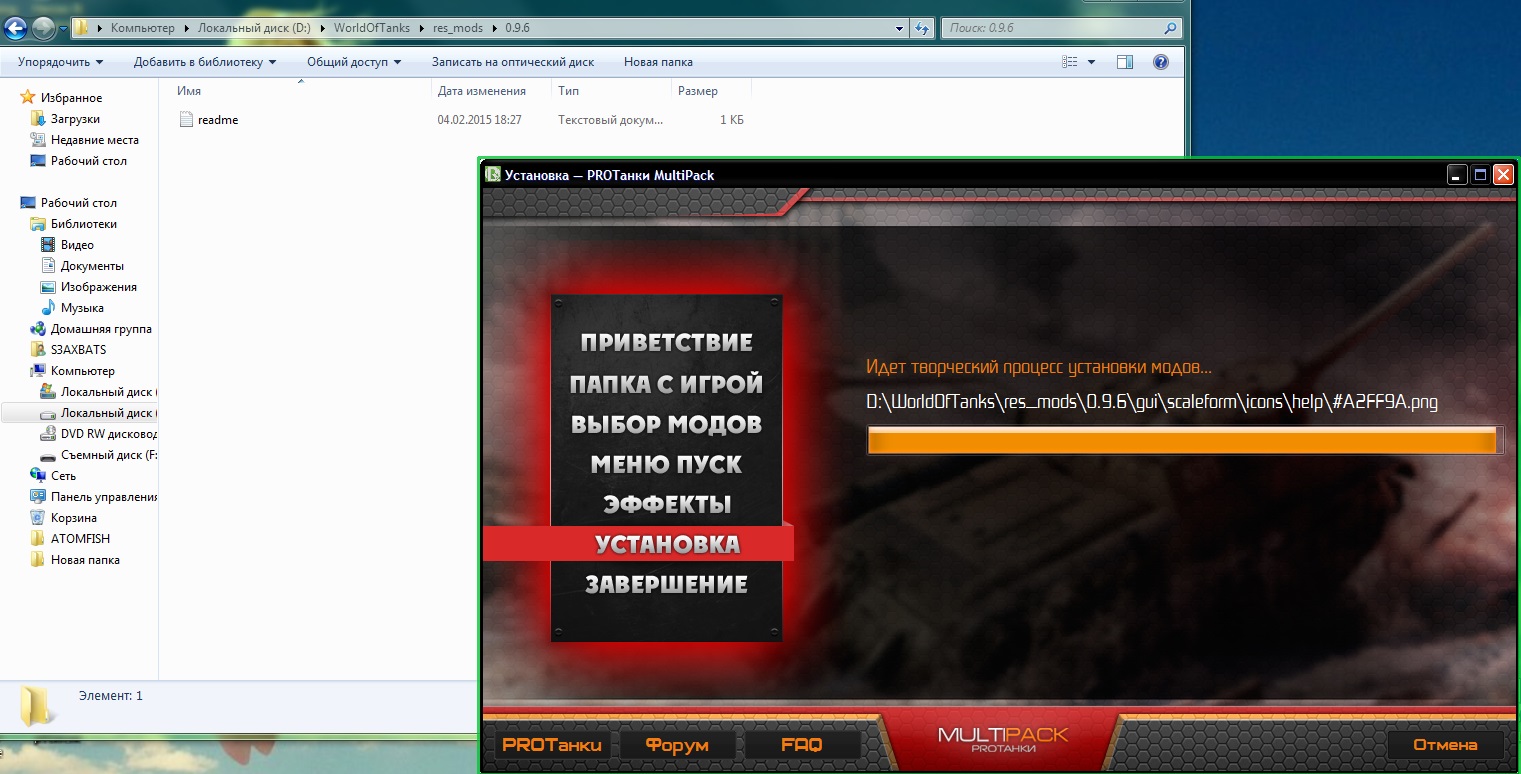Click the 0.9.6 breadcrumb segment
Screen dimensions: 1521x774
[518, 28]
